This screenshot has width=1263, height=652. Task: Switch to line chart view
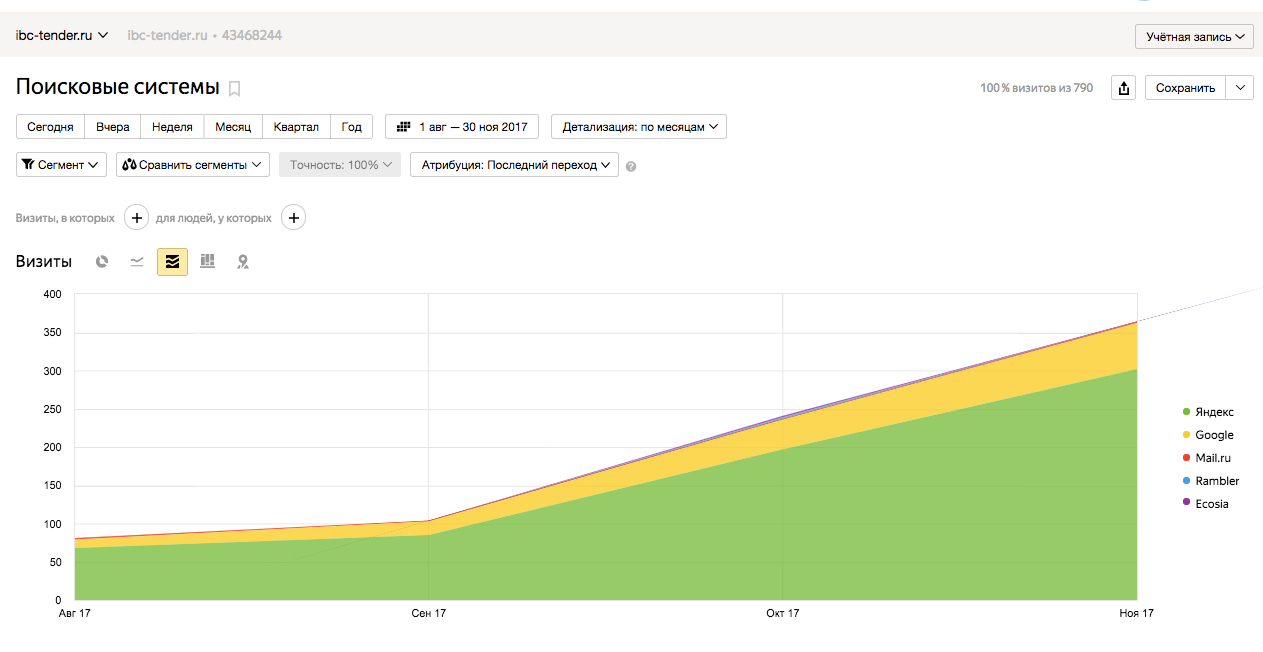(137, 262)
